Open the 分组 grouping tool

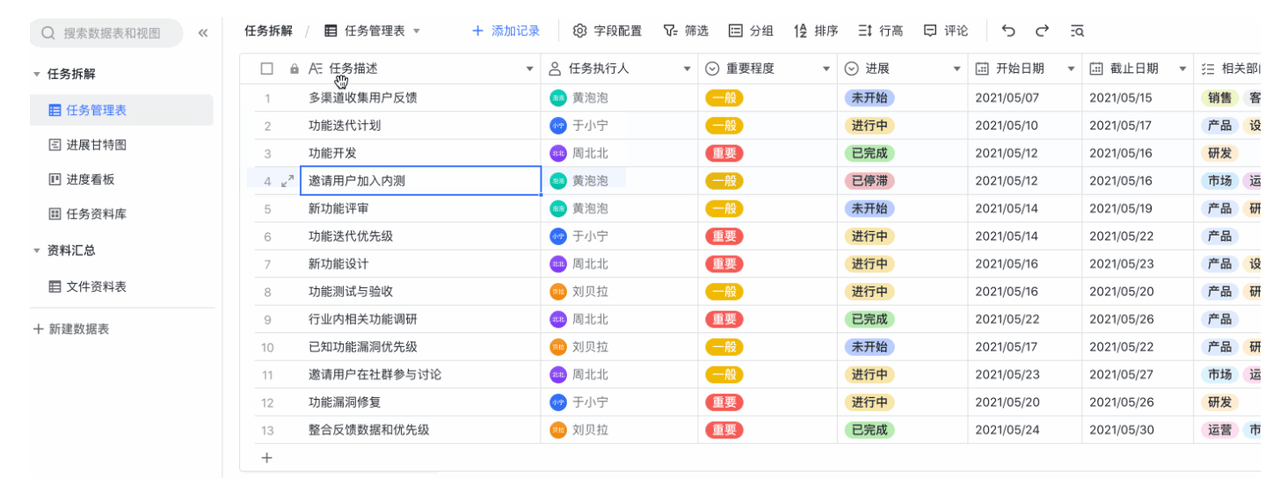[751, 31]
